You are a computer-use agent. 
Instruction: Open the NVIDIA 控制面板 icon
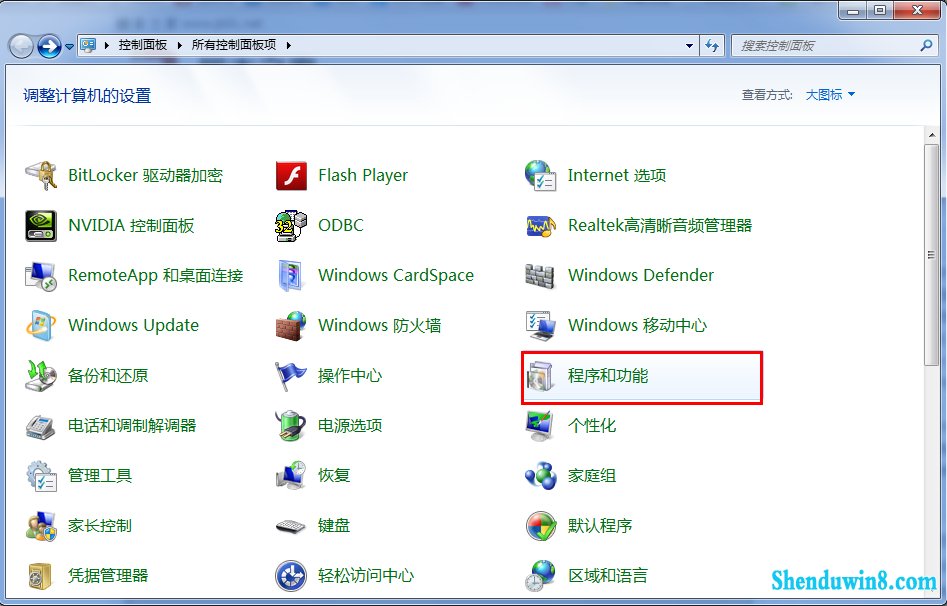coord(41,225)
